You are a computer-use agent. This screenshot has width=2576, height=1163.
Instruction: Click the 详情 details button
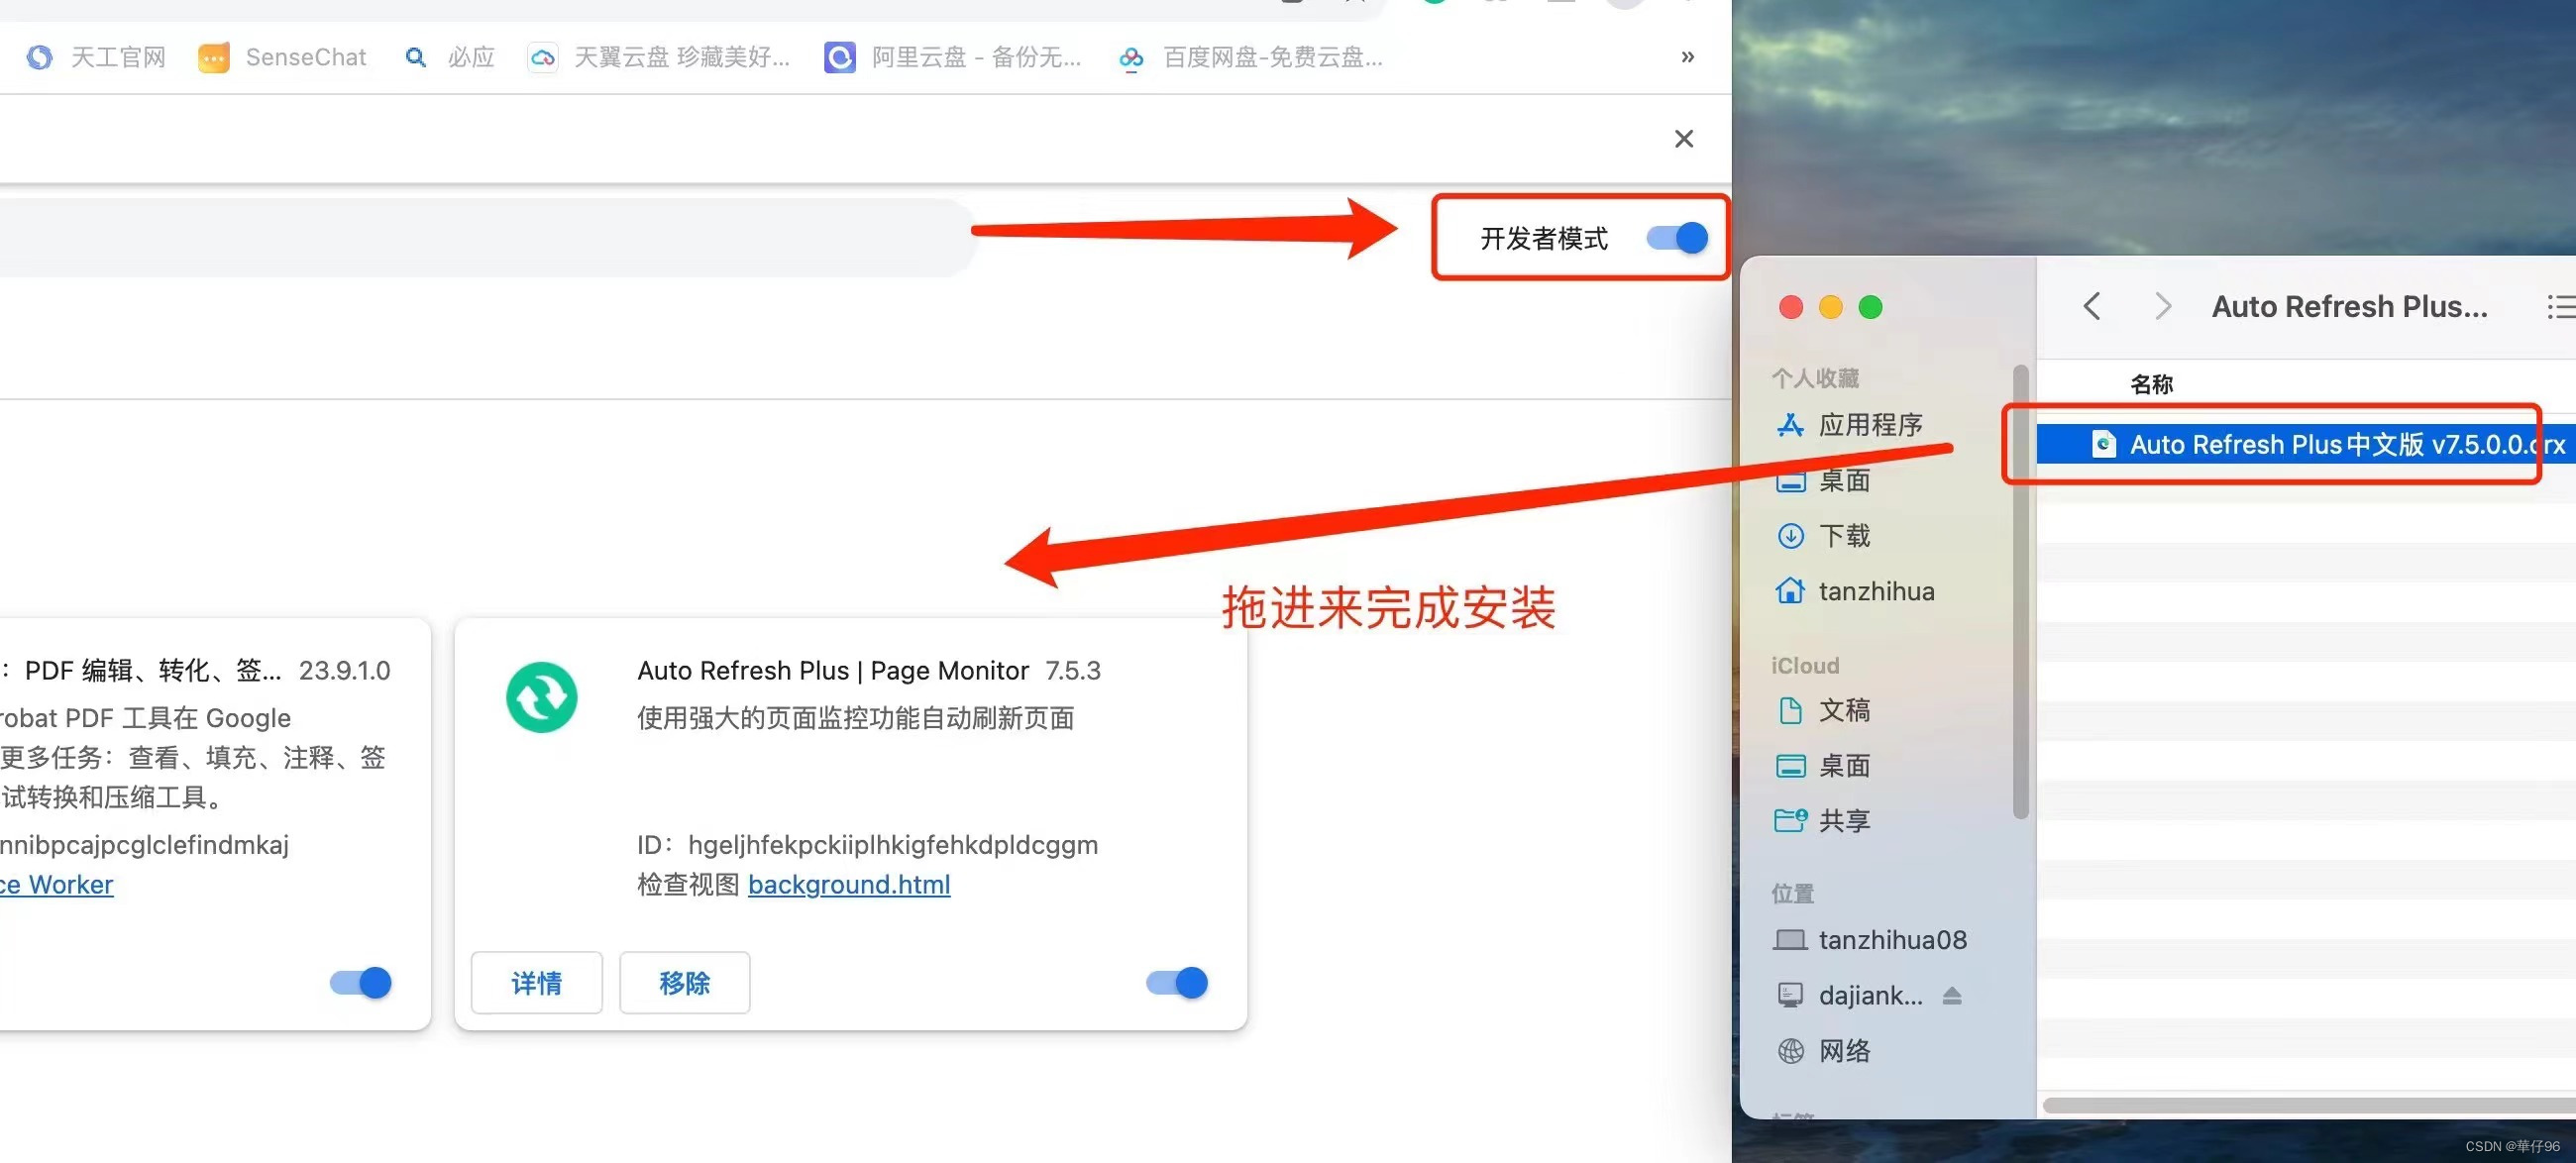tap(536, 983)
